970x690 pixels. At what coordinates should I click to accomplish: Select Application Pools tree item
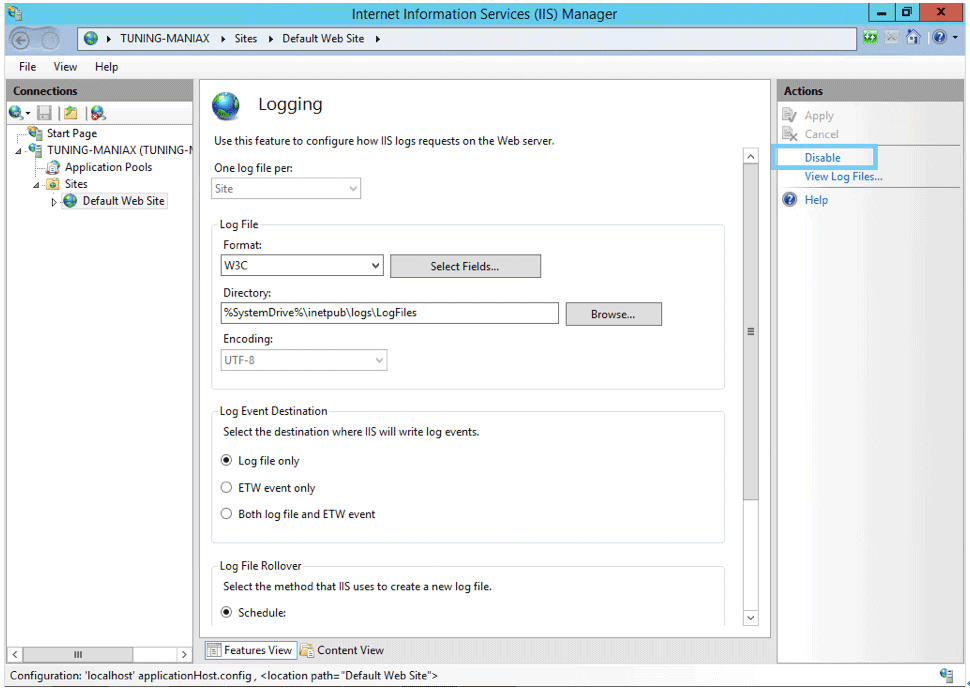(108, 167)
